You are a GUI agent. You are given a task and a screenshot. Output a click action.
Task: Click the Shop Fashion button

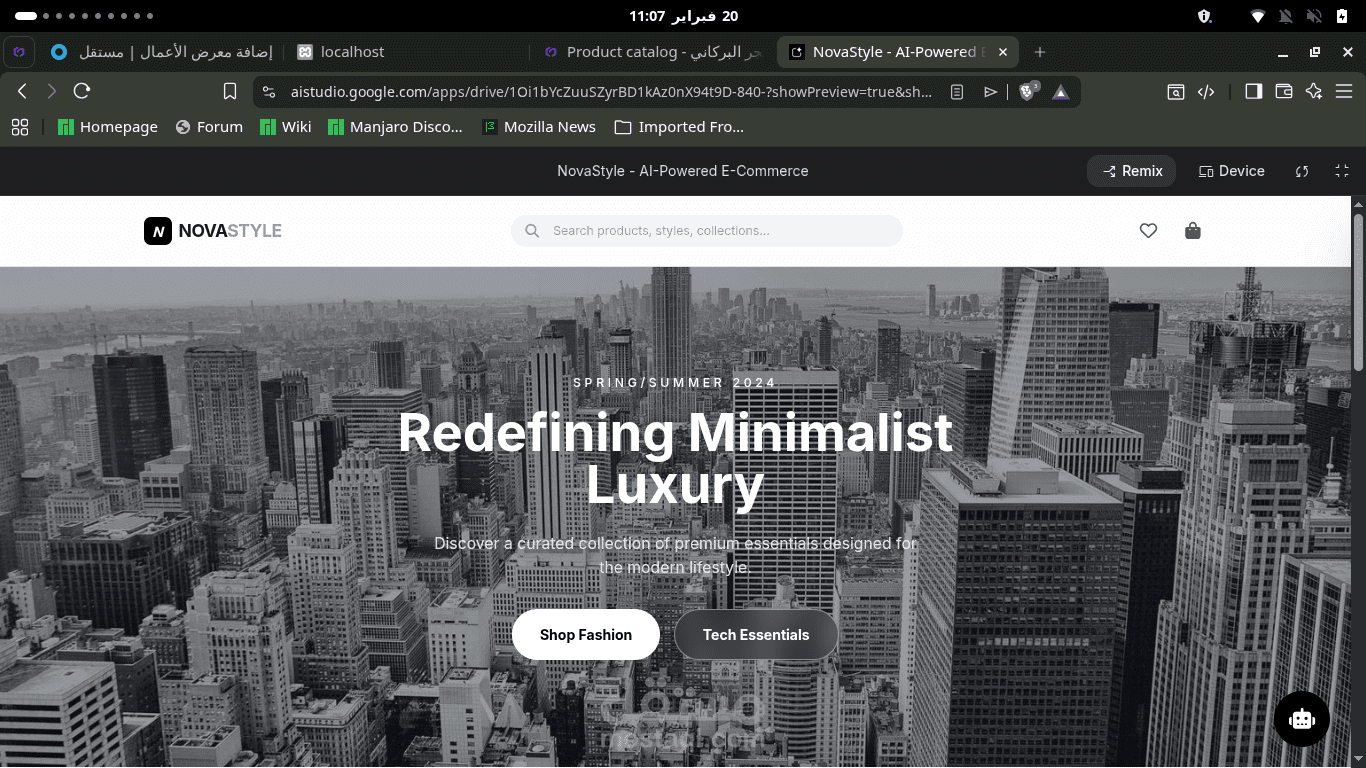click(x=585, y=634)
